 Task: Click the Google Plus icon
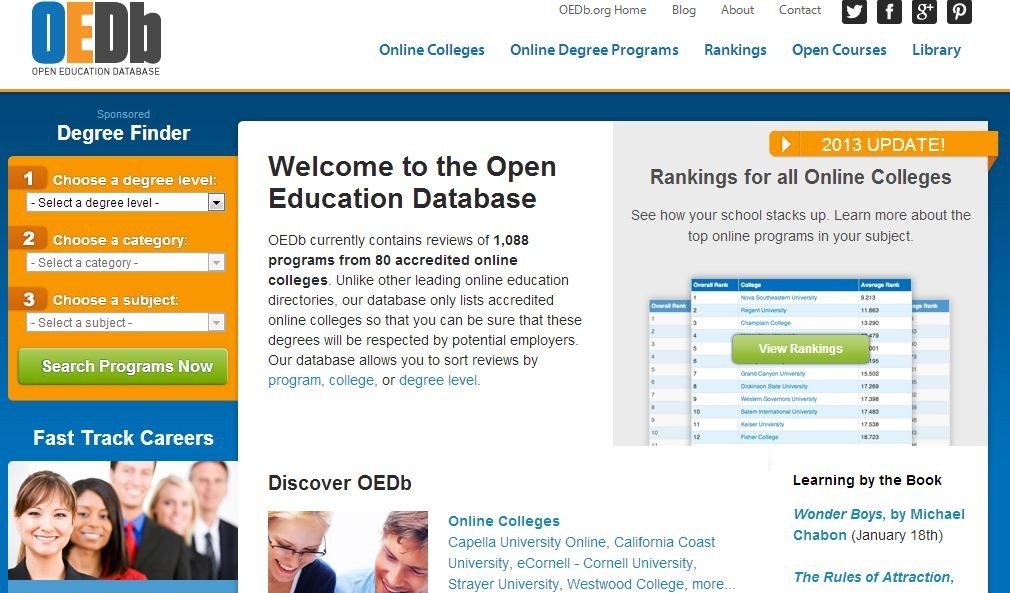click(x=924, y=11)
